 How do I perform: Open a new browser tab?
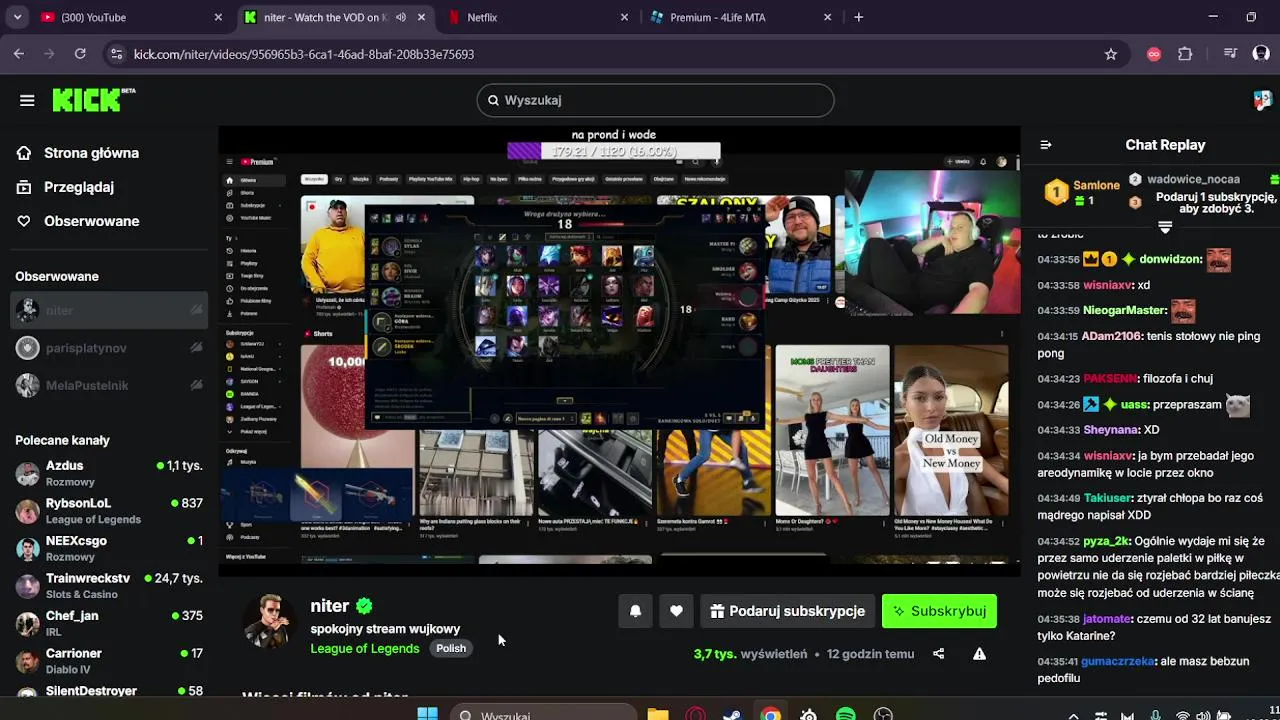click(x=858, y=17)
